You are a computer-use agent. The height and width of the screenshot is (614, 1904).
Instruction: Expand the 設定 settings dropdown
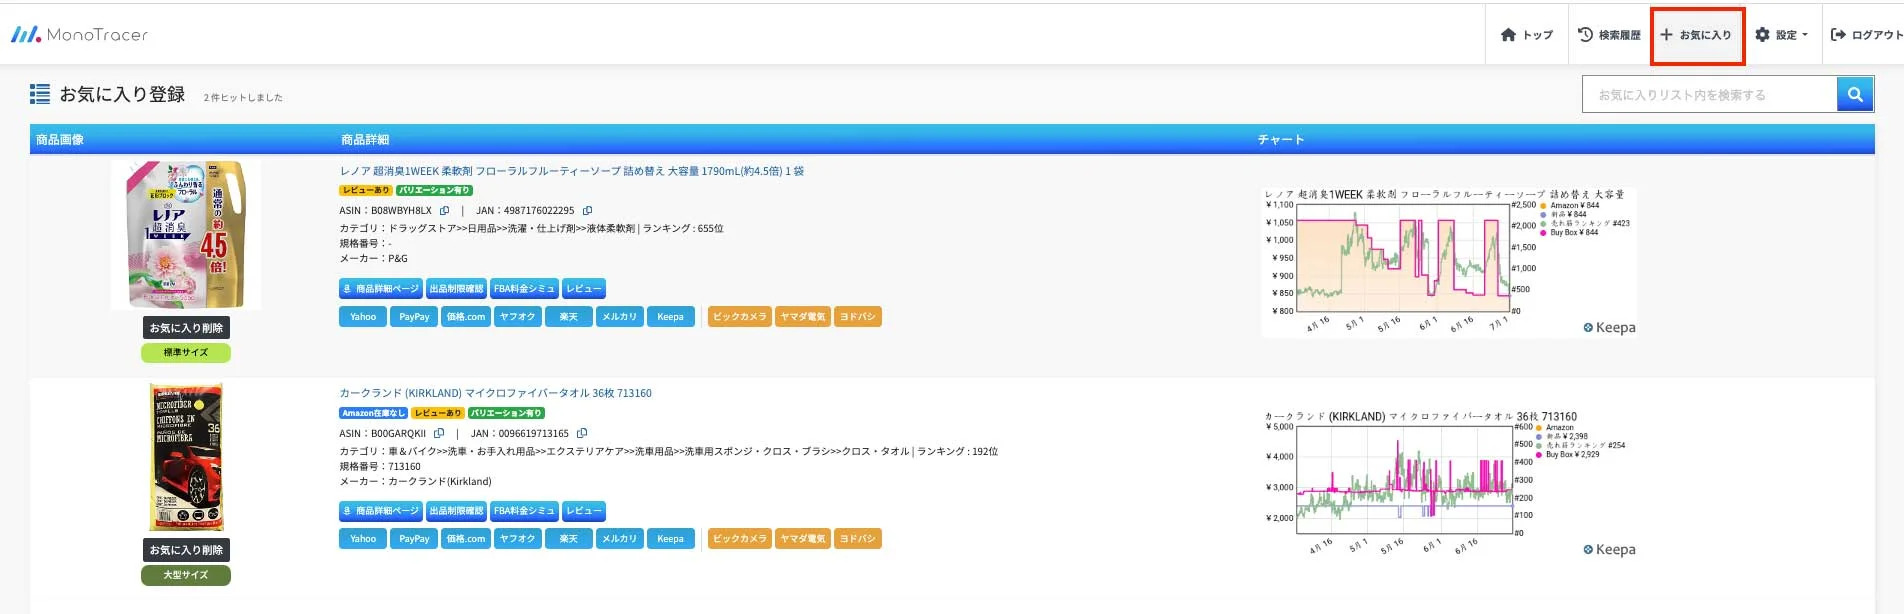point(1782,35)
